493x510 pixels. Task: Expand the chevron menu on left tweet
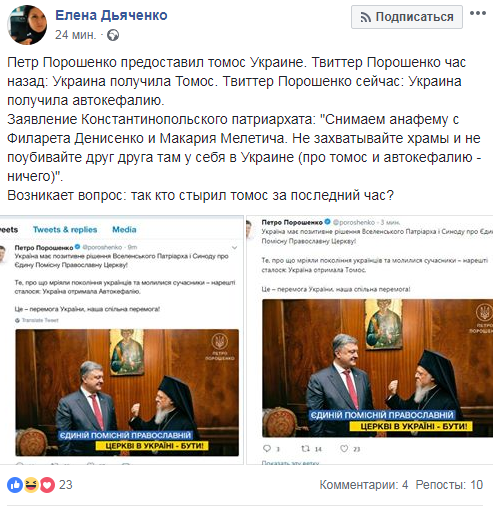(235, 248)
